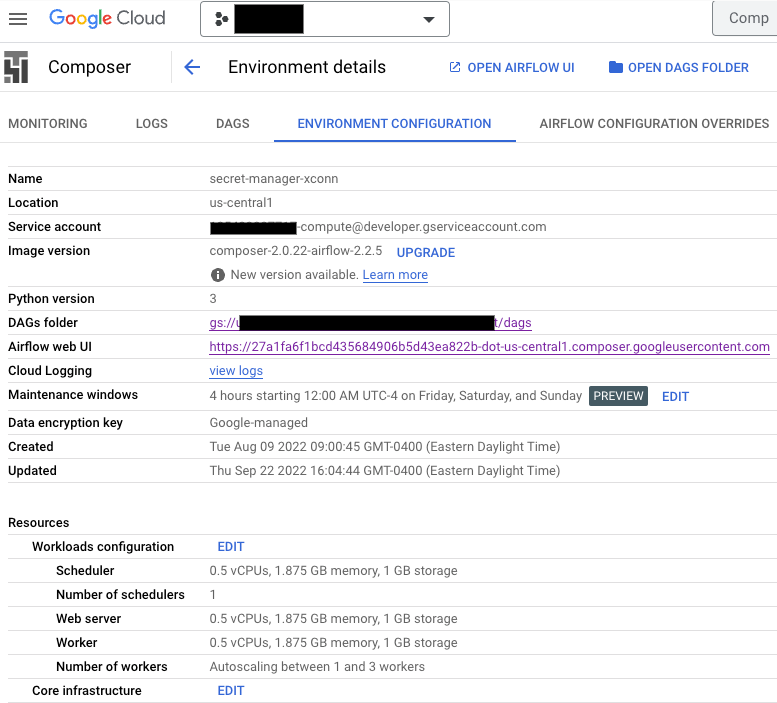Edit Core infrastructure
Screen dimensions: 777x703
231,691
